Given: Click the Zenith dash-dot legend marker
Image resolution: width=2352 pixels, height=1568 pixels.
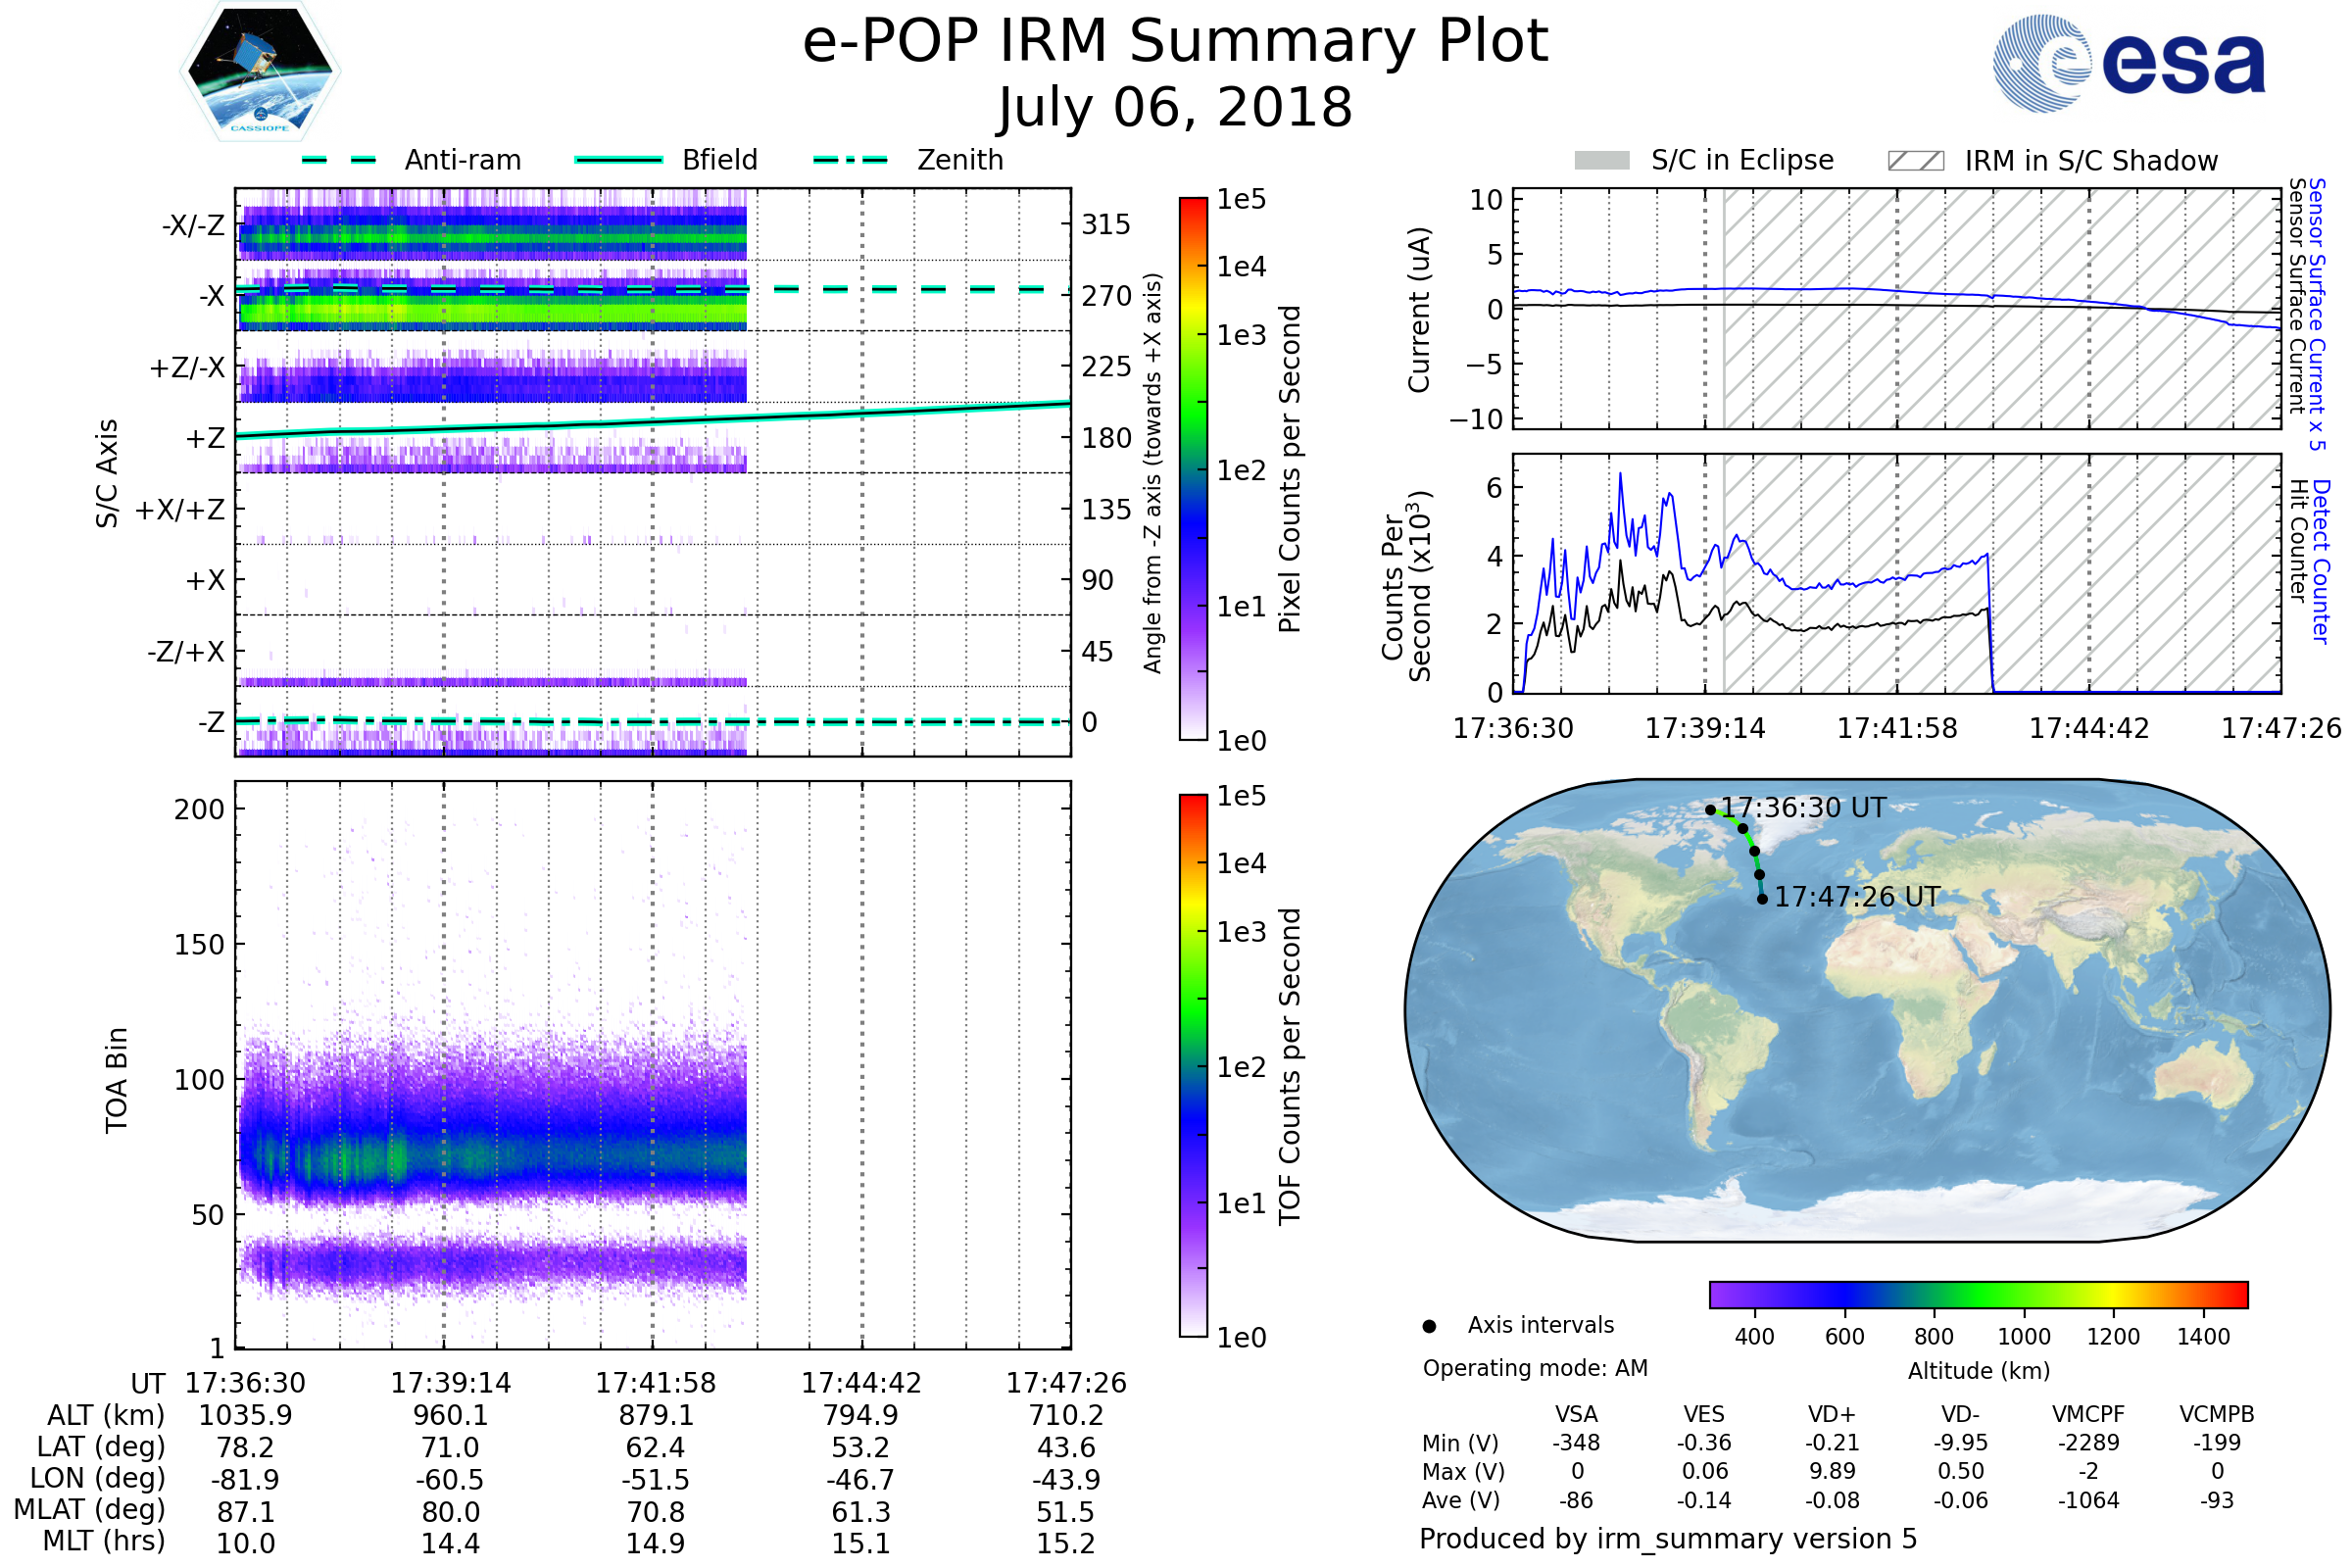Looking at the screenshot, I should [x=851, y=160].
